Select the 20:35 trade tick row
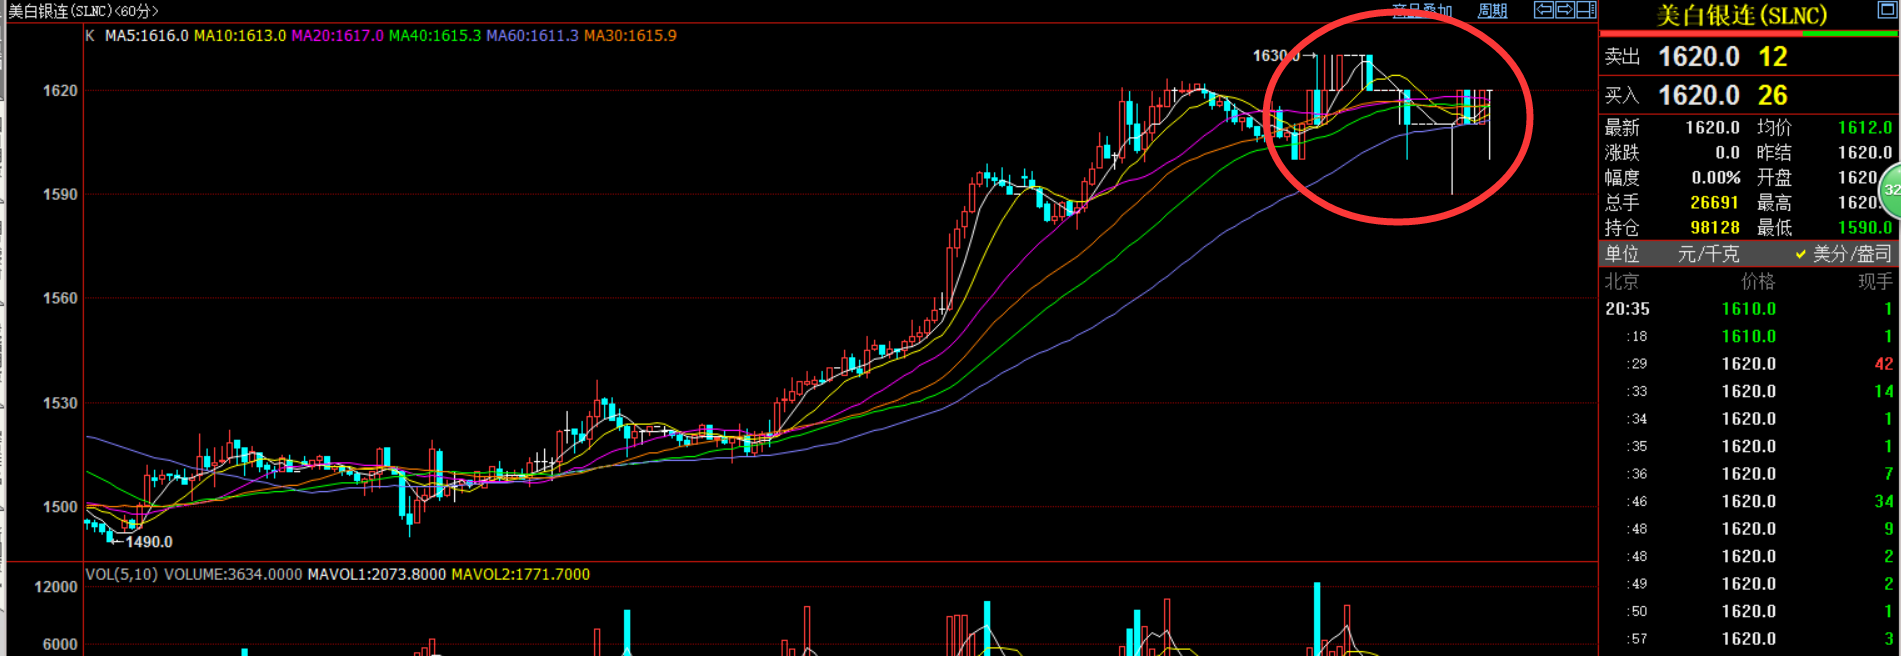 [x=1748, y=309]
